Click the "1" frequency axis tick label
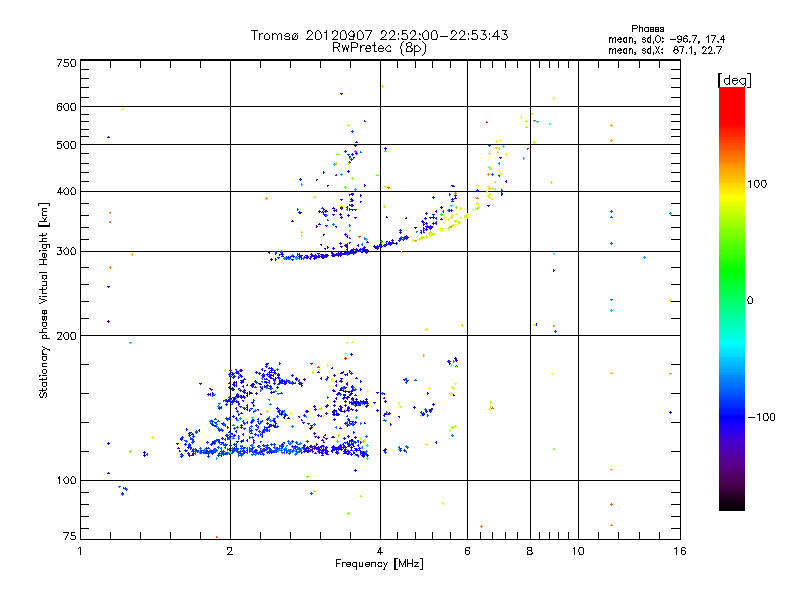The height and width of the screenshot is (600, 800). (x=80, y=551)
